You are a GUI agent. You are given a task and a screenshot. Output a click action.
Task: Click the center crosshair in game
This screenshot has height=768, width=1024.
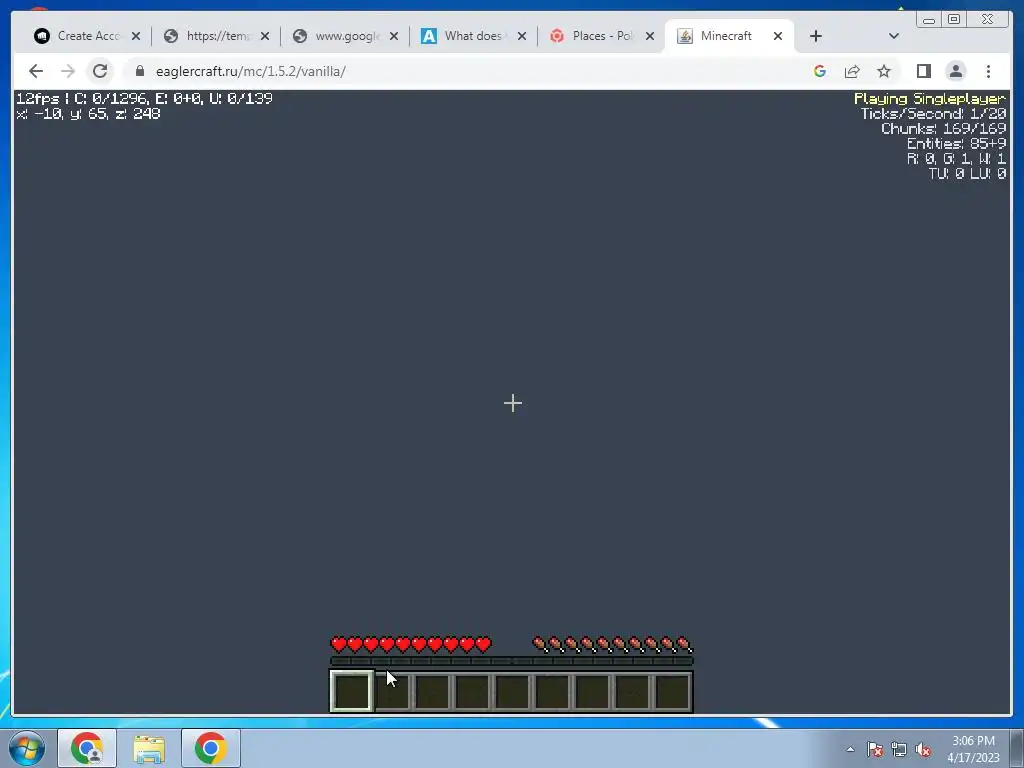pos(513,403)
